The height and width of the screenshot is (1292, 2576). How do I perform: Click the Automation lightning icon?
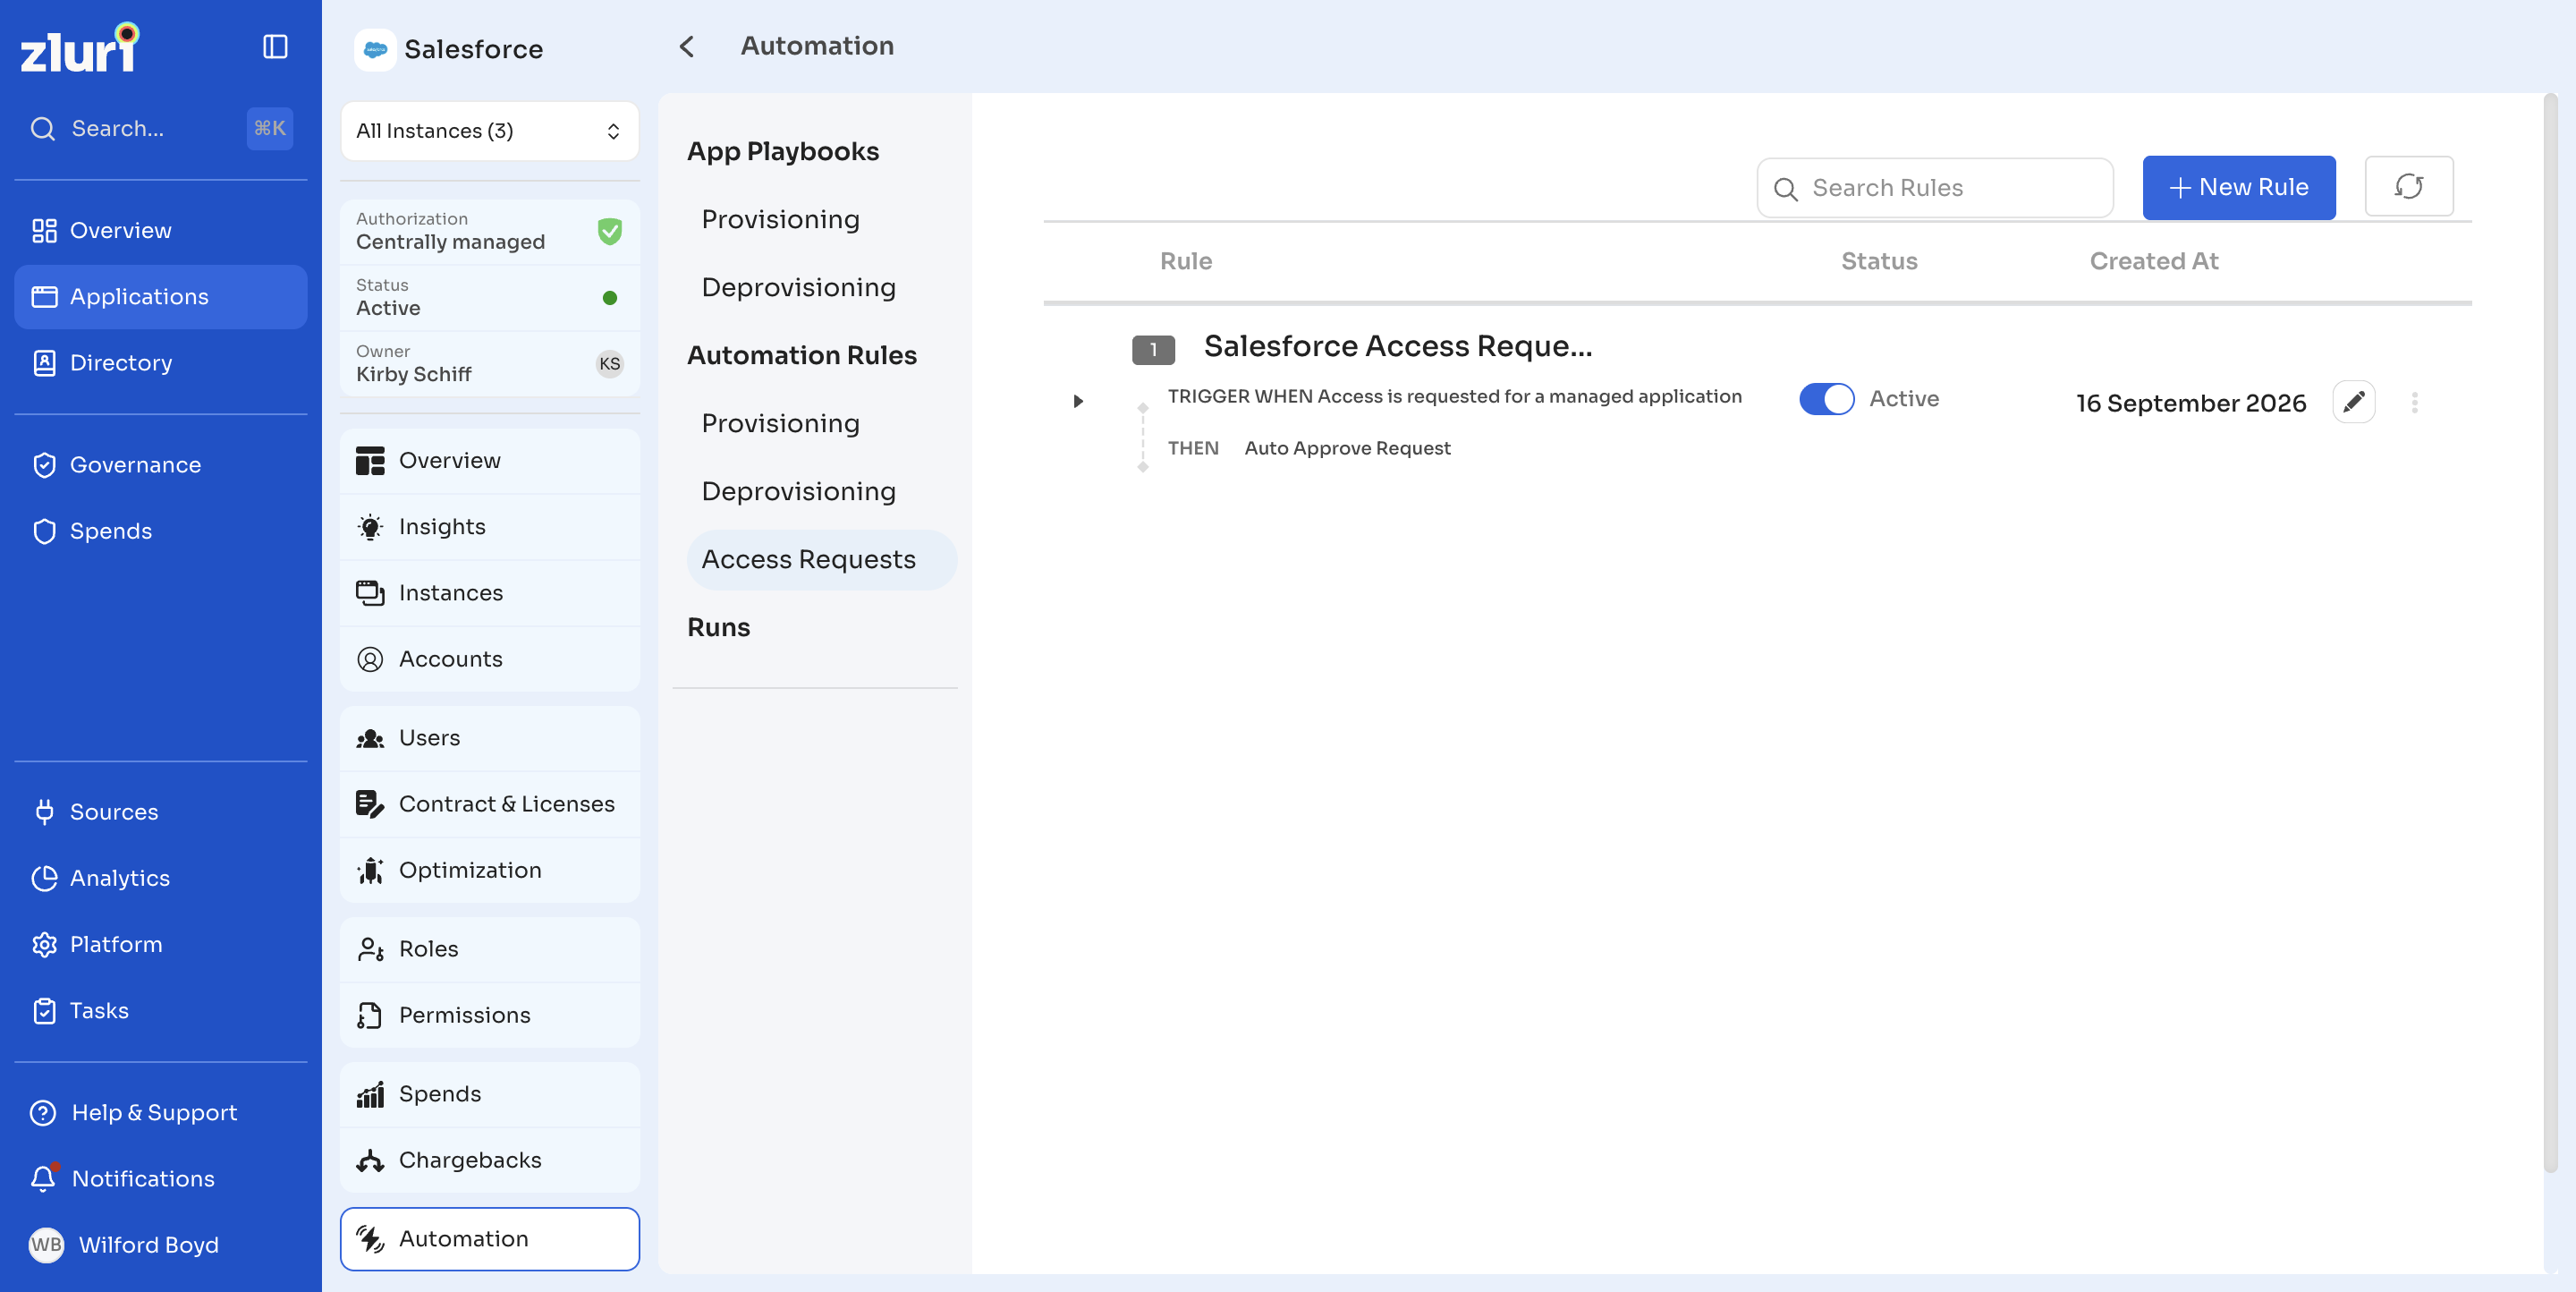pos(370,1239)
